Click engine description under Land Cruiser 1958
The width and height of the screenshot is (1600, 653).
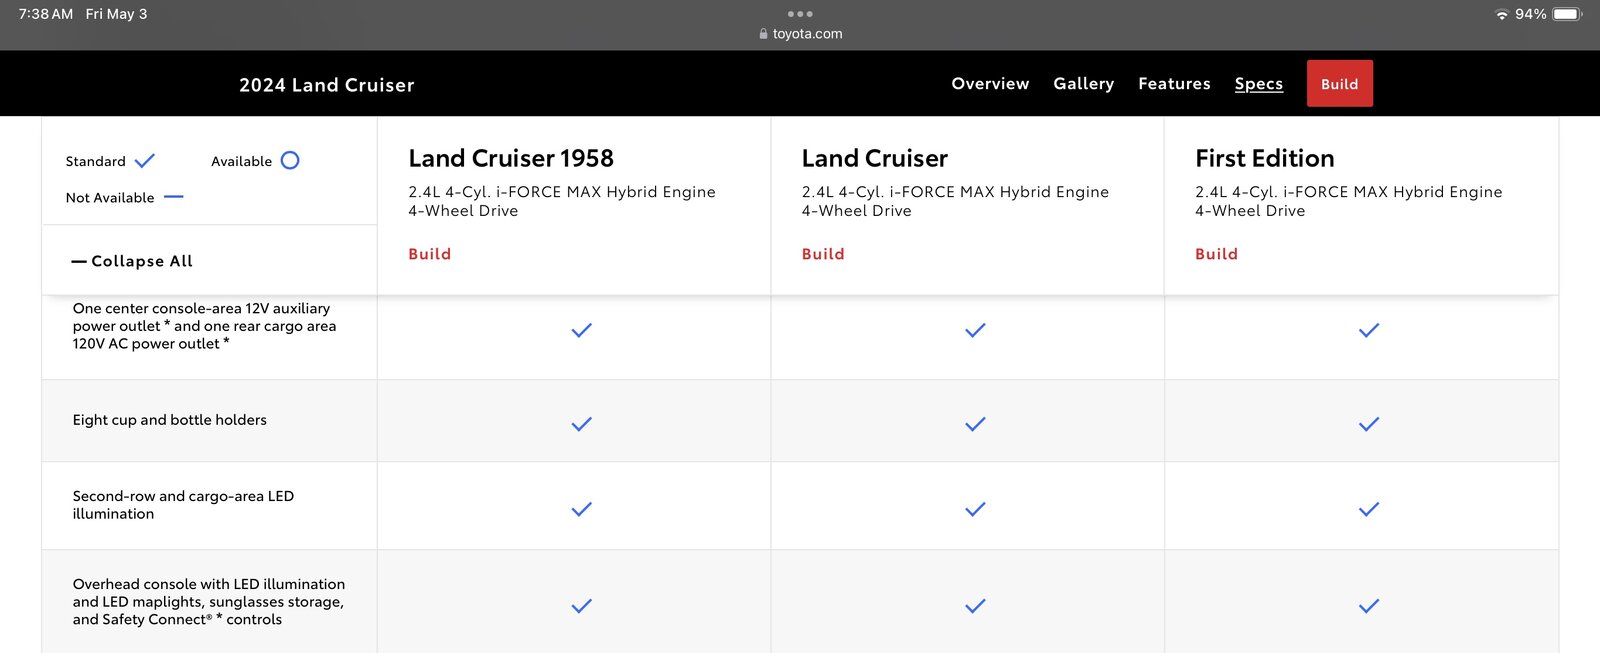(x=562, y=201)
